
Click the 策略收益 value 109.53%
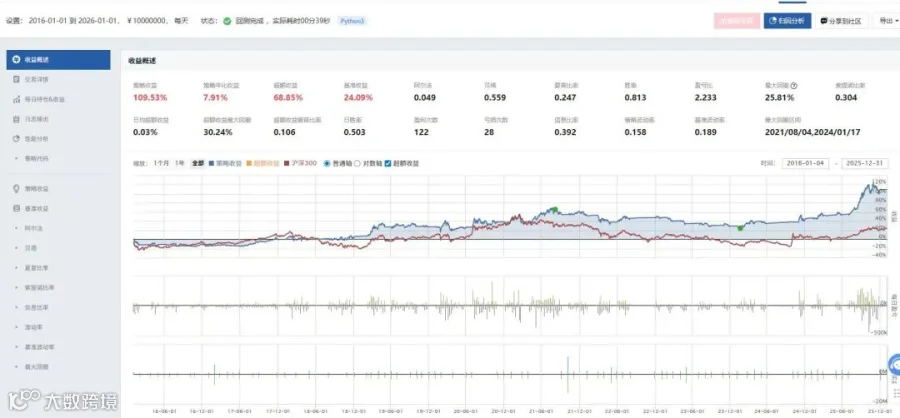(150, 98)
